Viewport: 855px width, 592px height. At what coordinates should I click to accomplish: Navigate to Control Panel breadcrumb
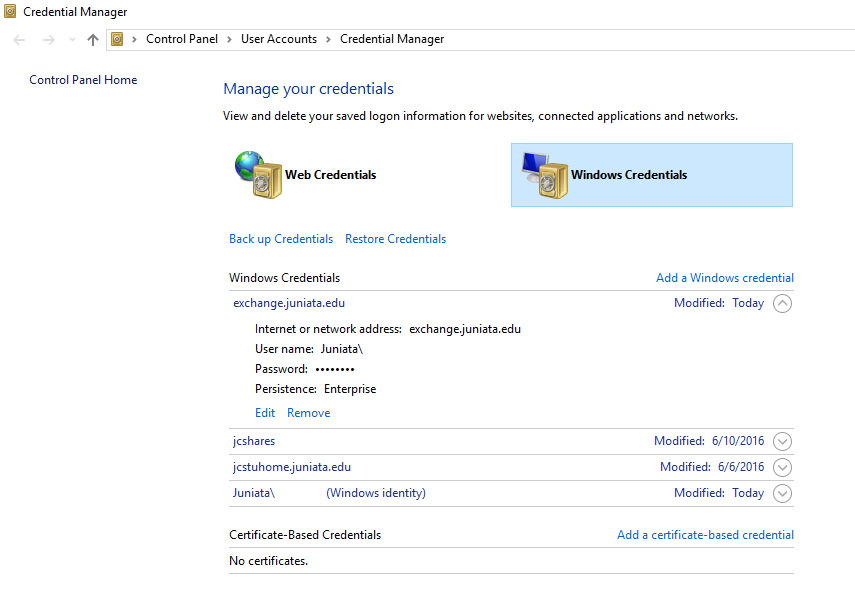point(182,39)
